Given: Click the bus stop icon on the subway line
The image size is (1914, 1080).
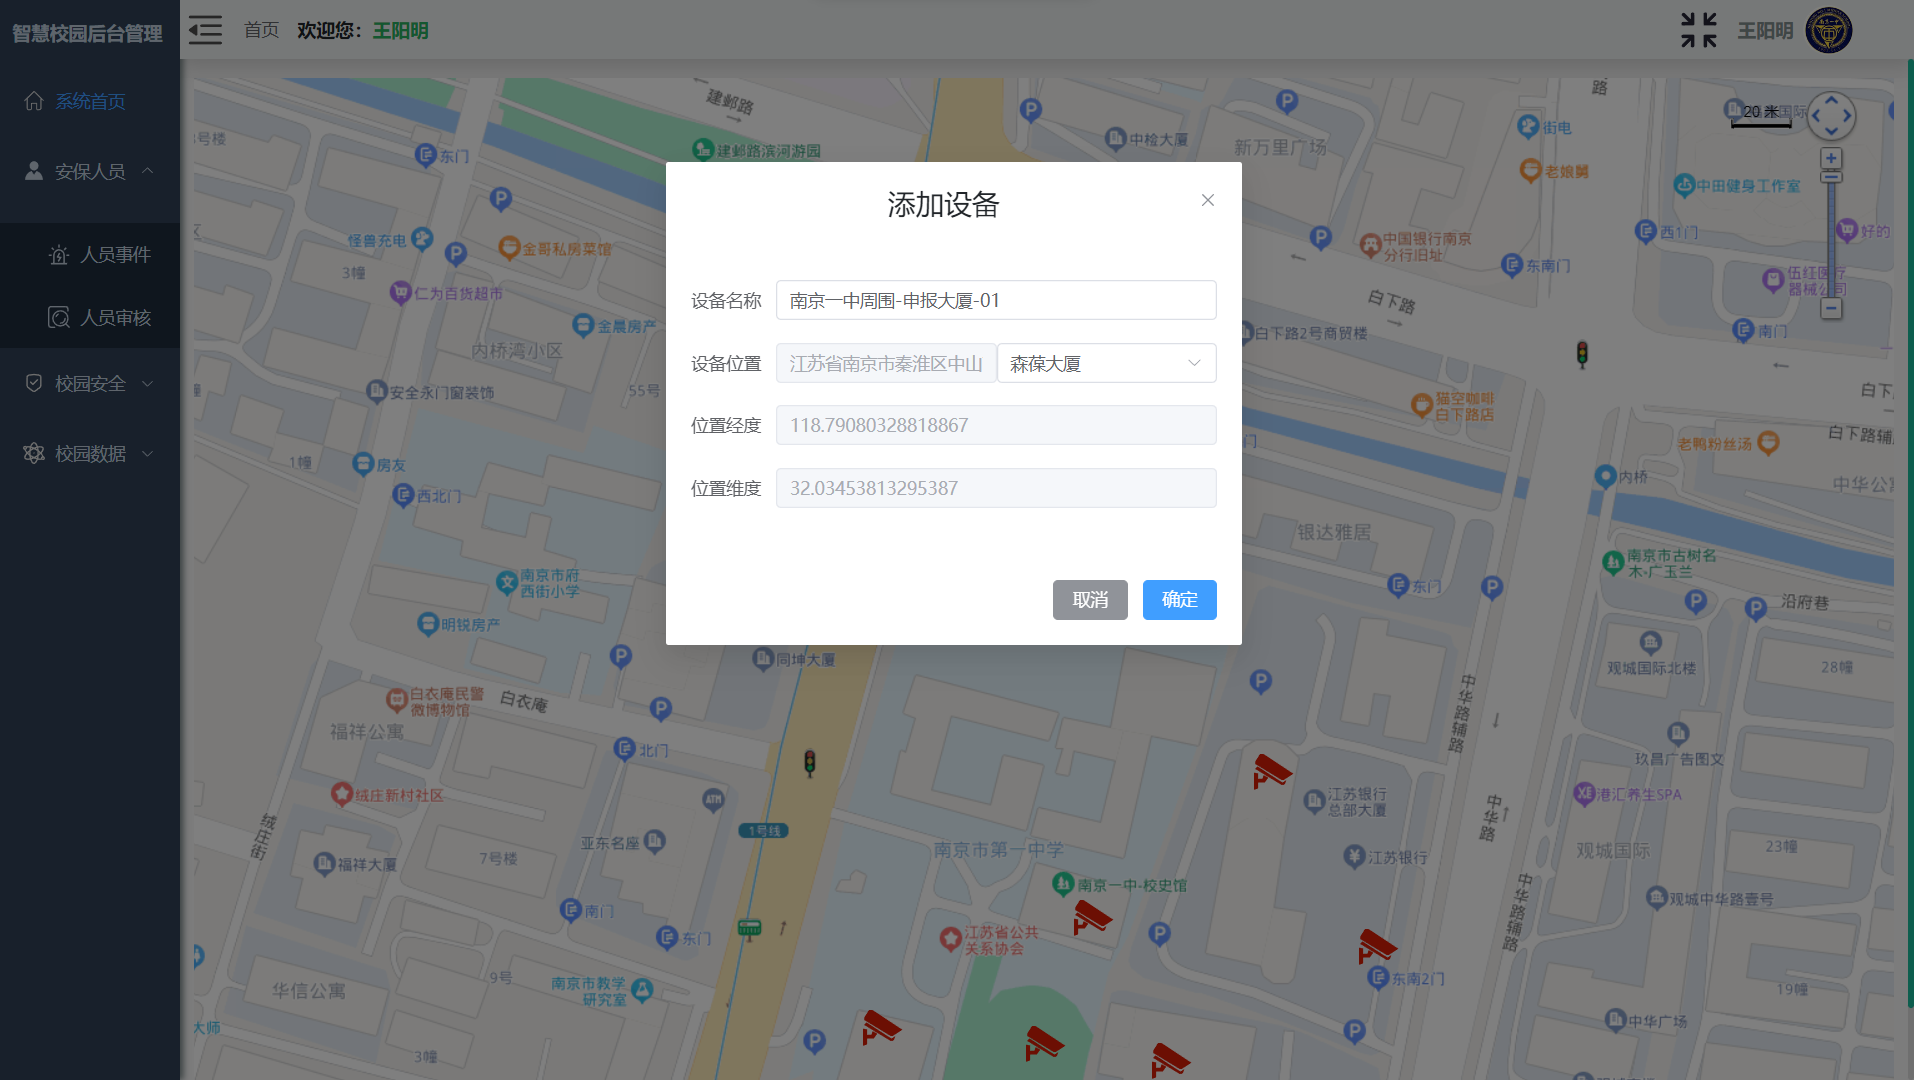Looking at the screenshot, I should coord(749,928).
